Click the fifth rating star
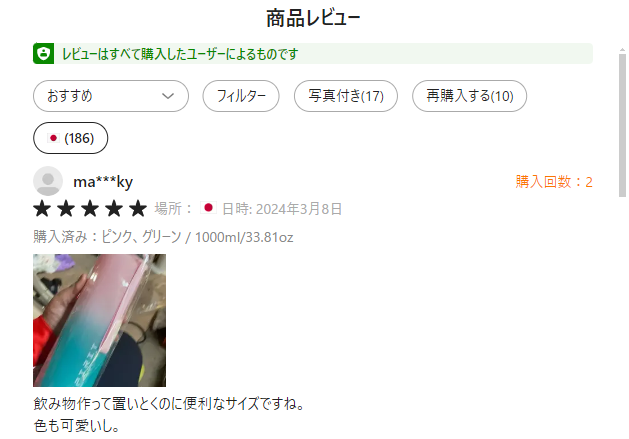 pyautogui.click(x=138, y=209)
